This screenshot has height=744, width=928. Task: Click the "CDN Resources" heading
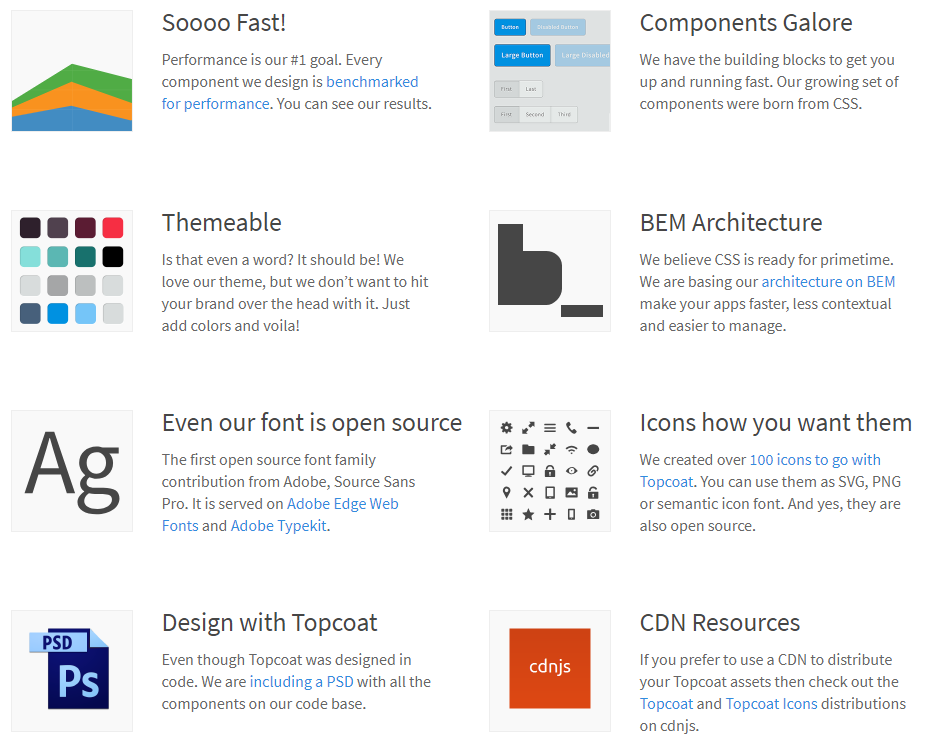click(720, 623)
